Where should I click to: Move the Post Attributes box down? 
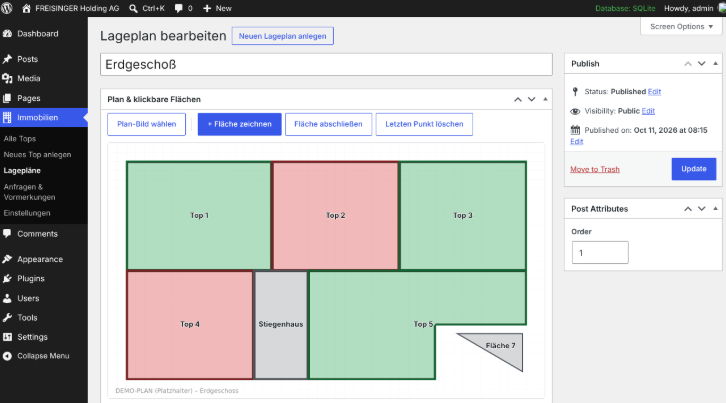tap(702, 208)
